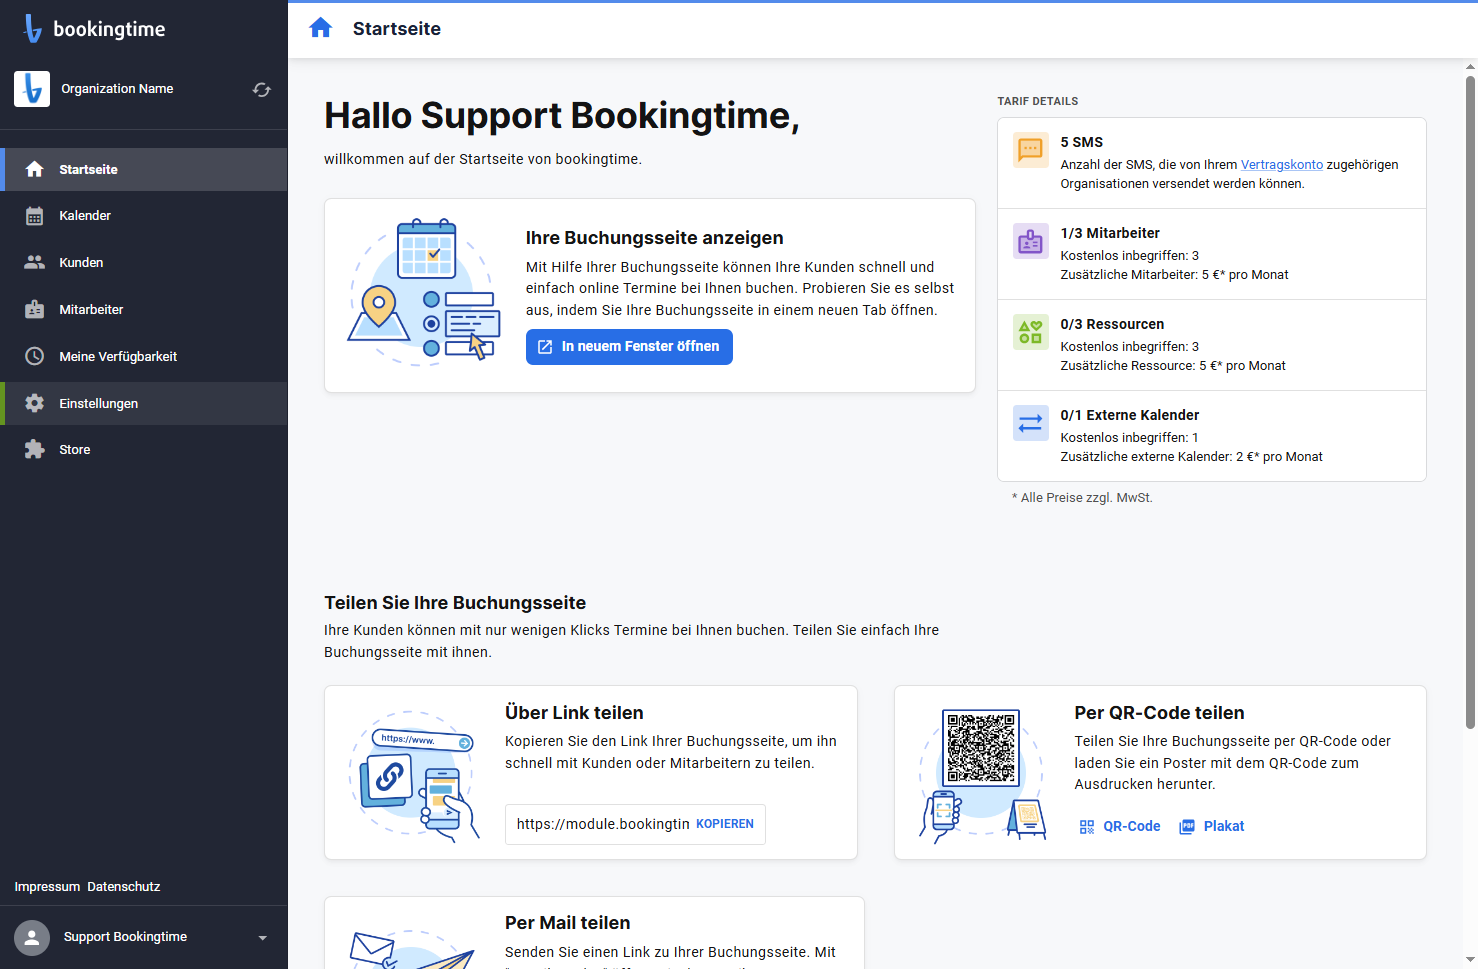Click the '0/3 Ressourcen' tariff heading
This screenshot has height=969, width=1478.
pos(1112,324)
